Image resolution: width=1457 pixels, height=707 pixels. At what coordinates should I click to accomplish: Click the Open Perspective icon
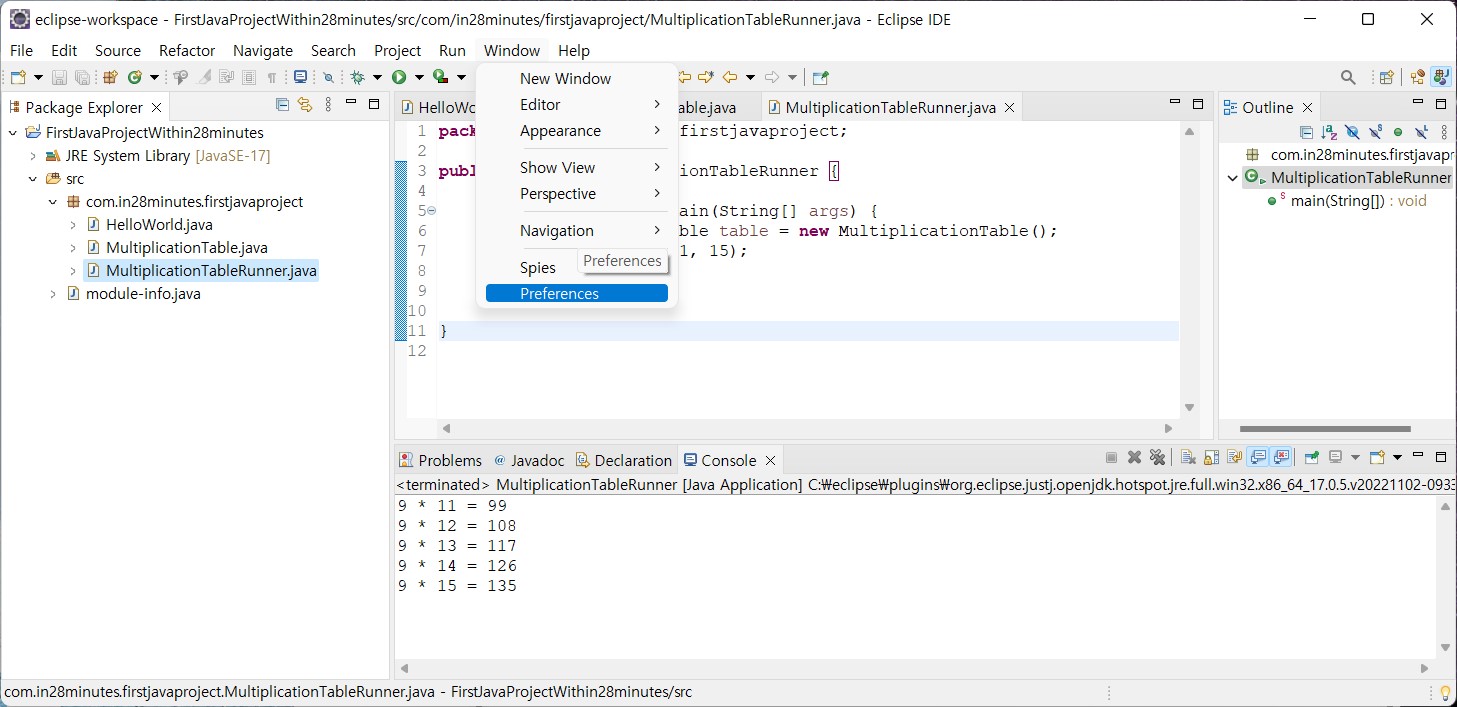point(1386,77)
